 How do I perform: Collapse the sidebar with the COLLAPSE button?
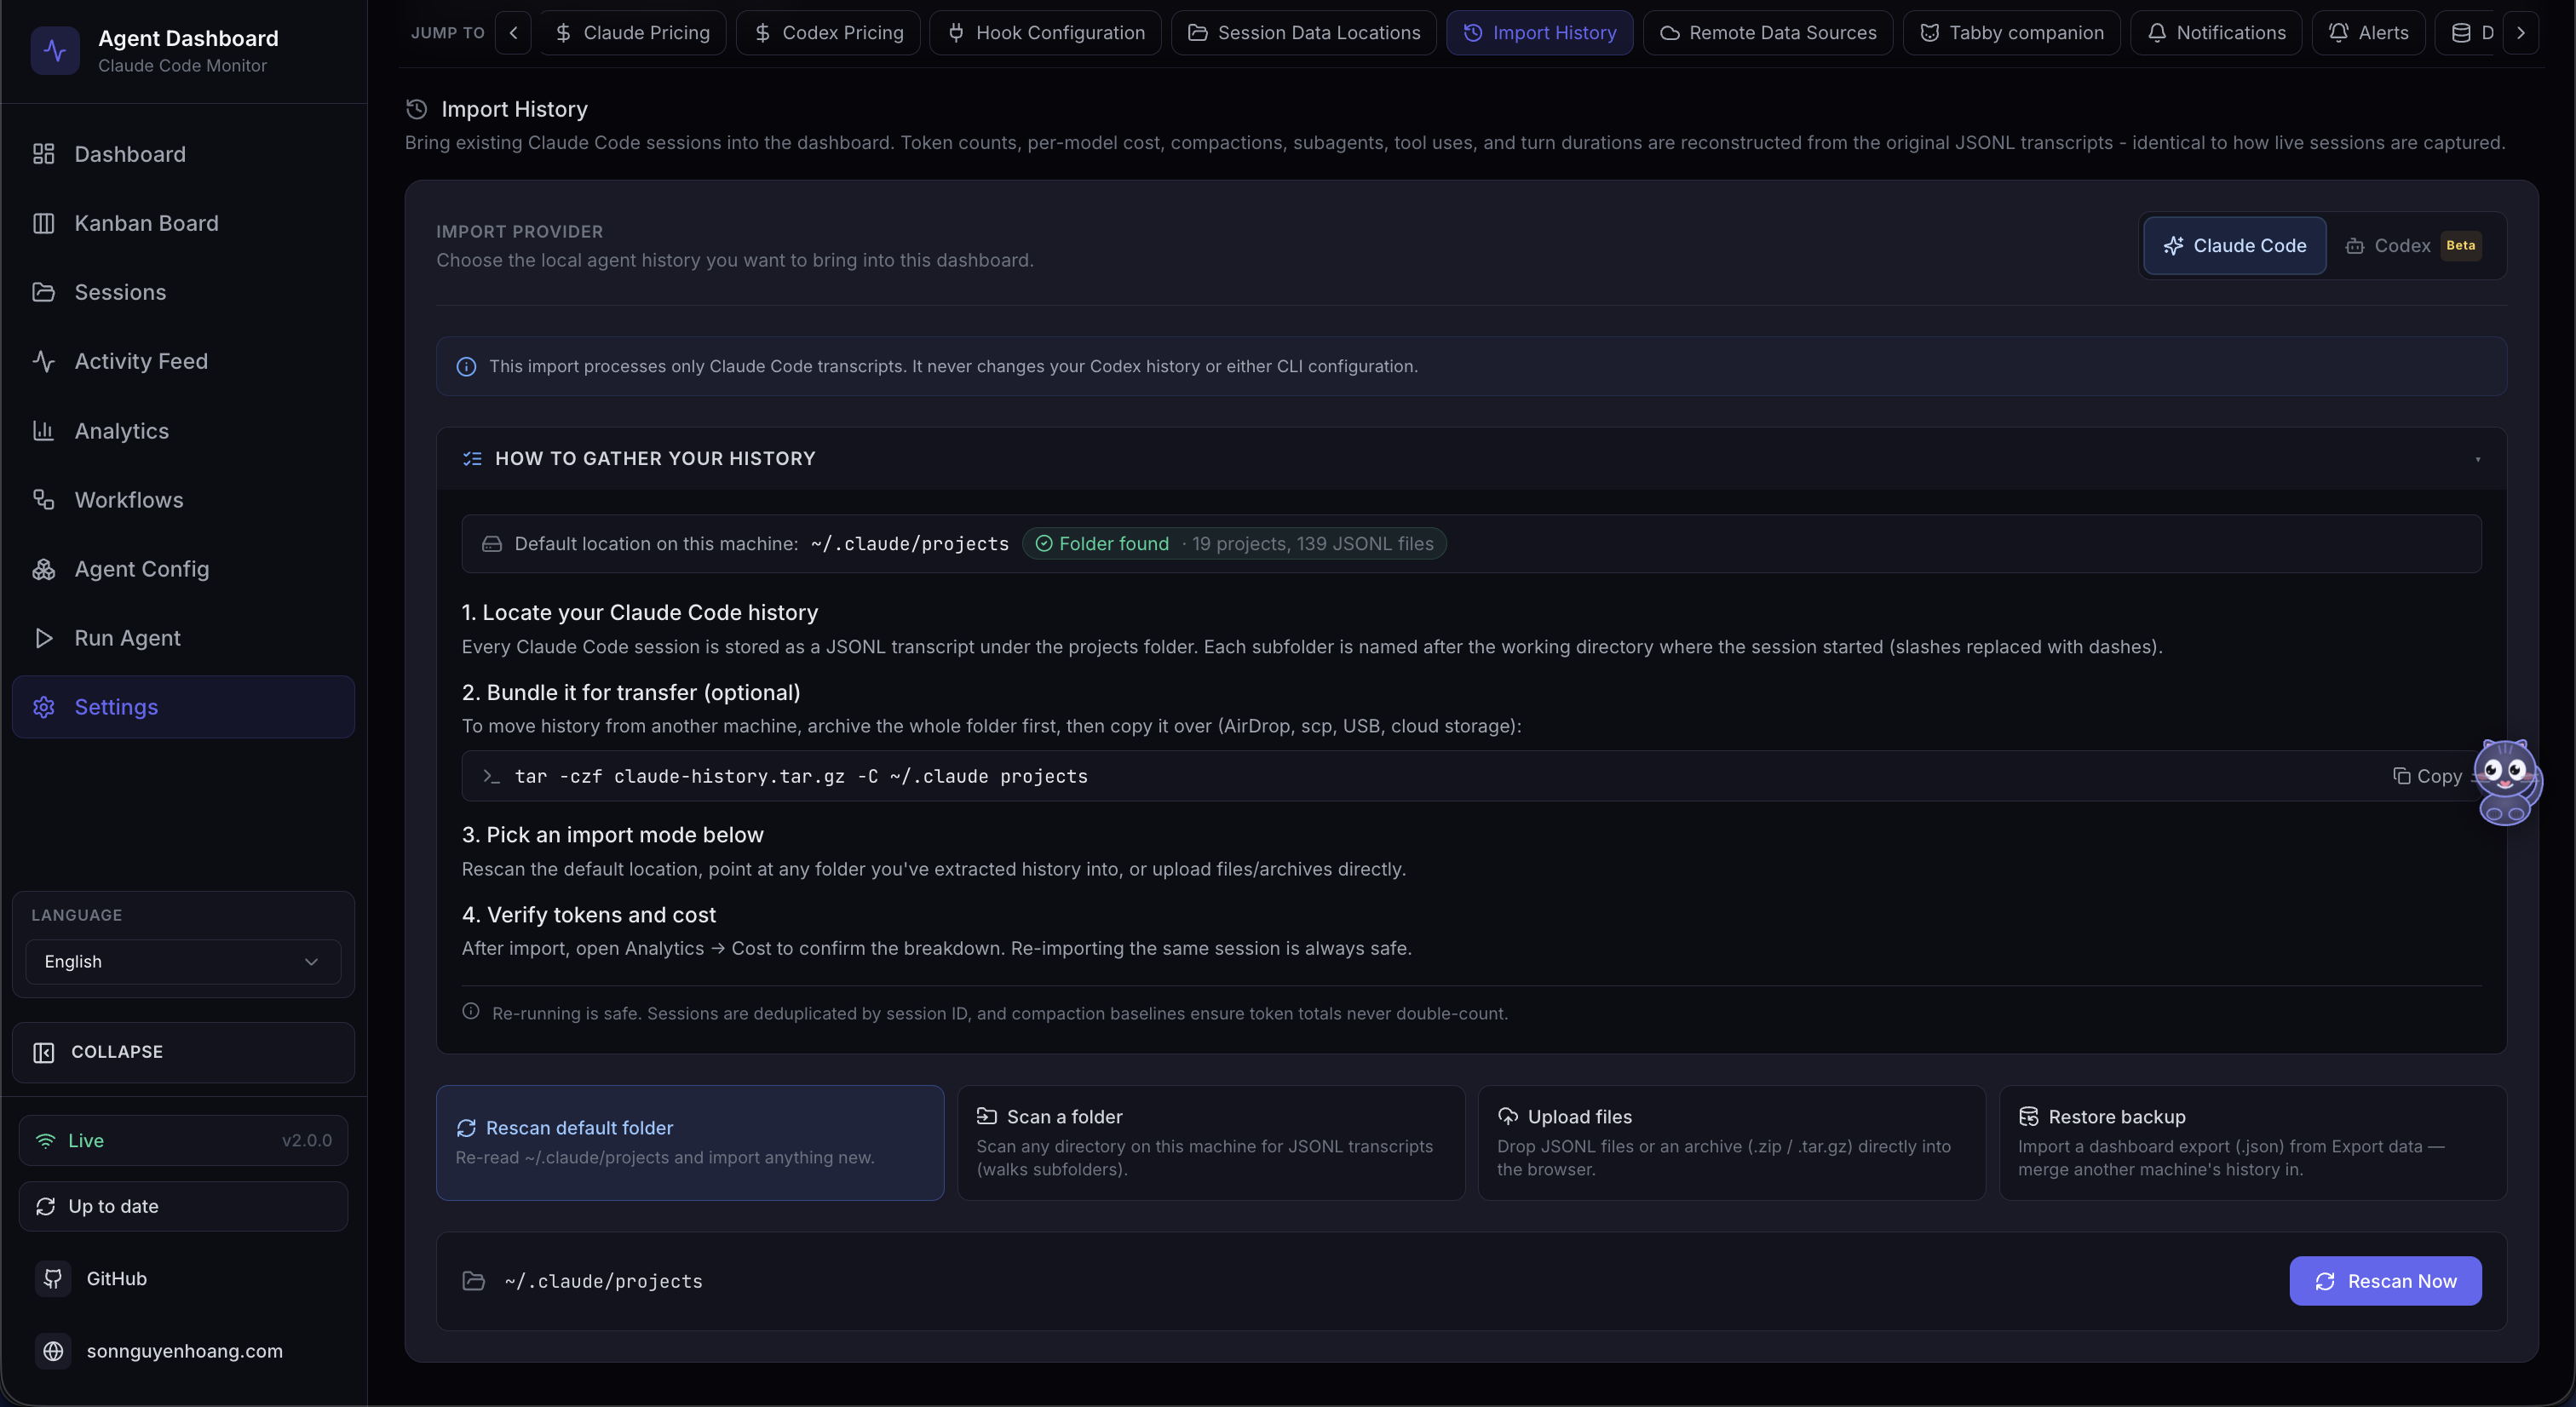(x=183, y=1052)
